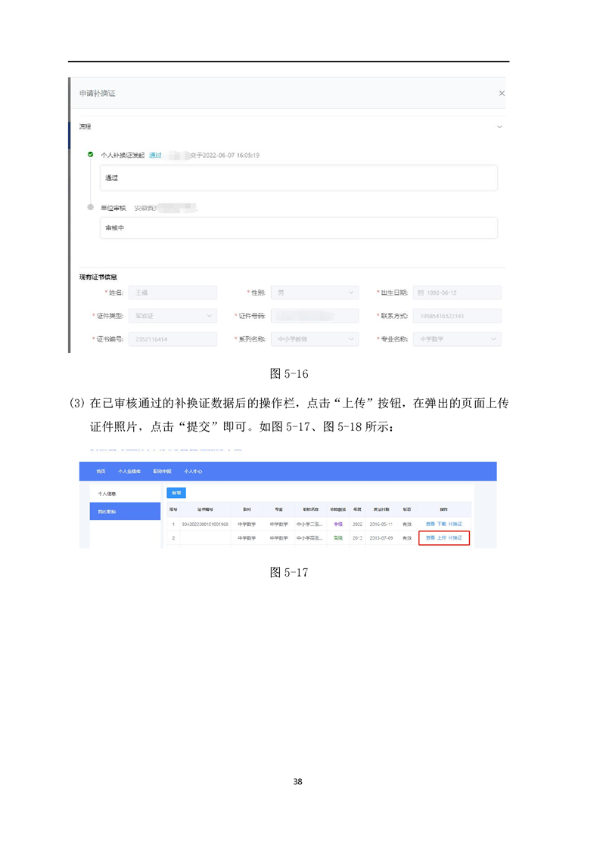This screenshot has width=600, height=848.
Task: Click the 审核中 comment box
Action: click(298, 228)
